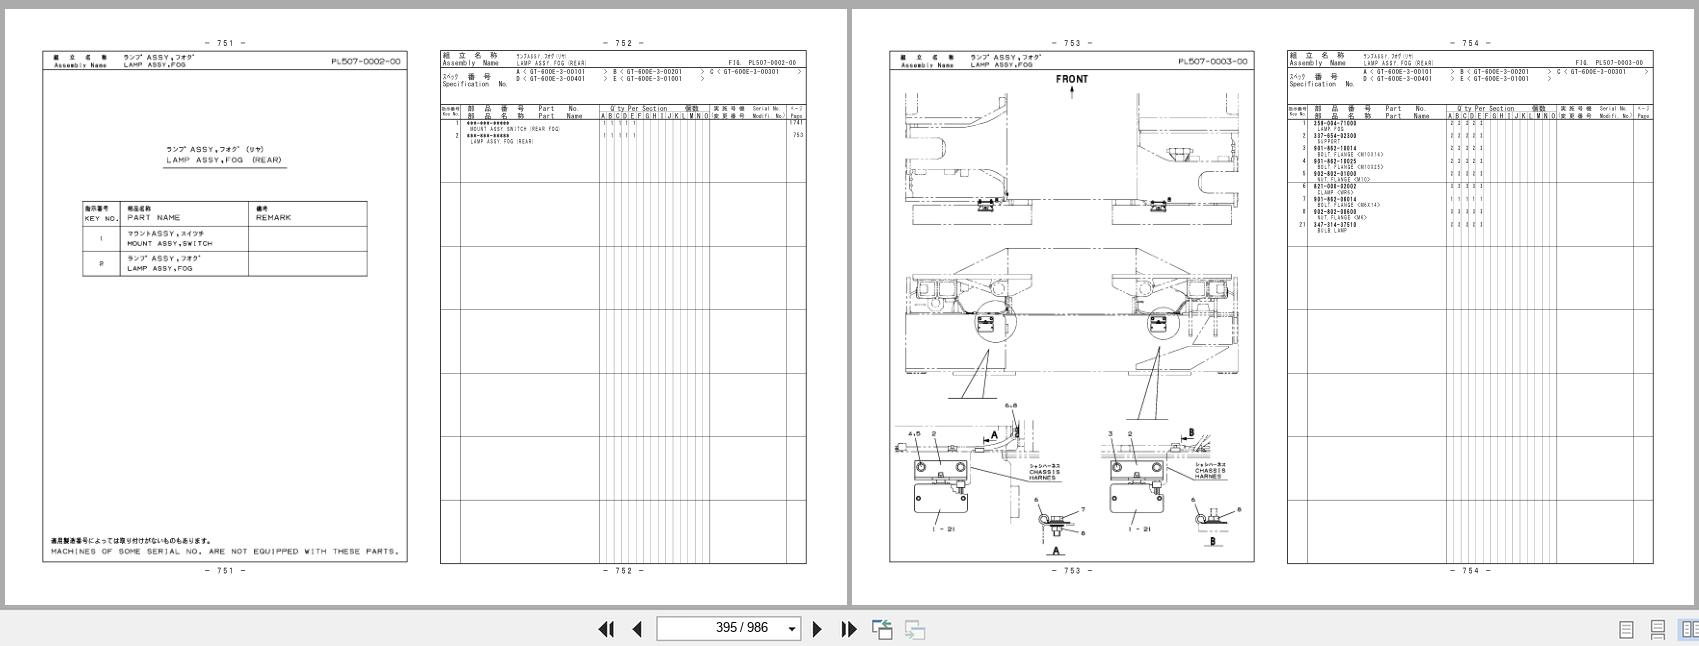Jump to the last page
Viewport: 1699px width, 646px height.
click(849, 629)
